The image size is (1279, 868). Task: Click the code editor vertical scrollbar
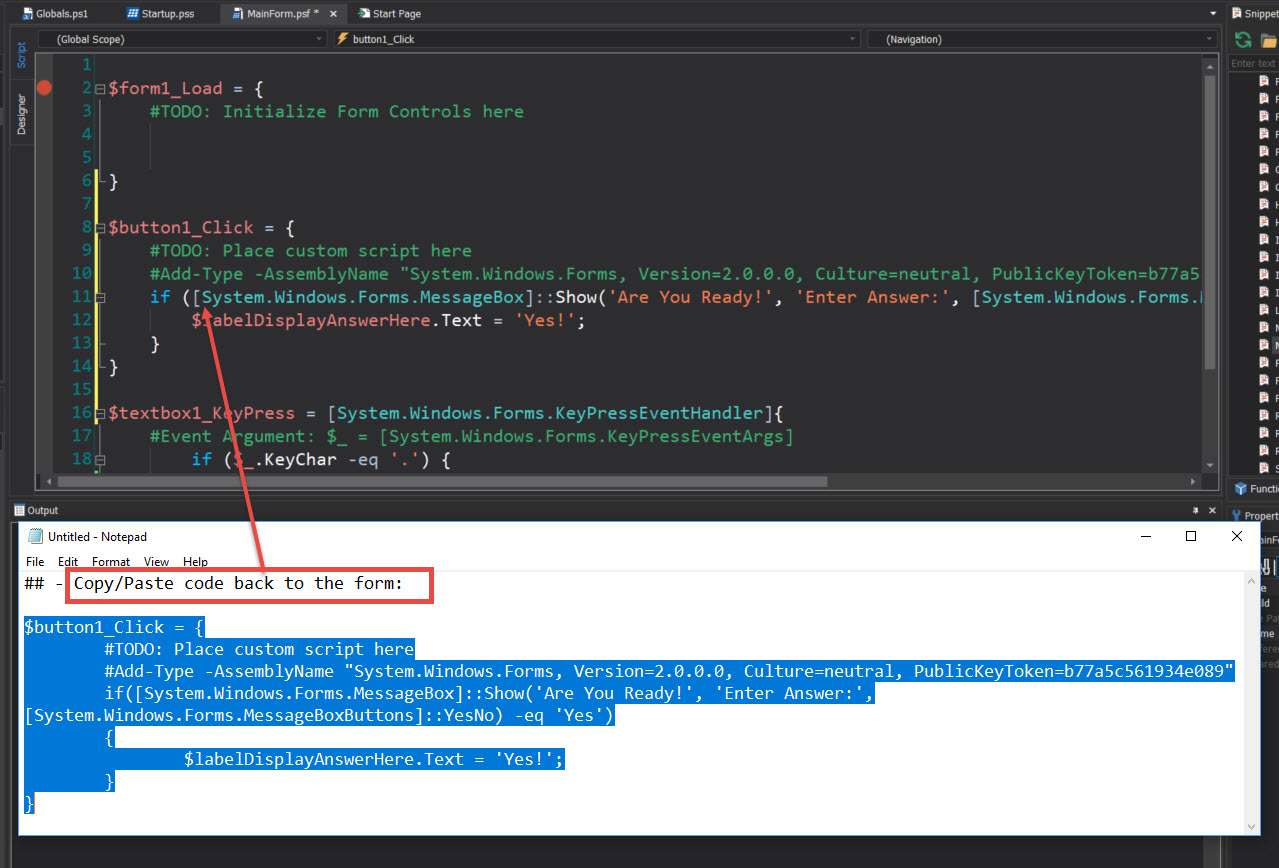tap(1210, 265)
